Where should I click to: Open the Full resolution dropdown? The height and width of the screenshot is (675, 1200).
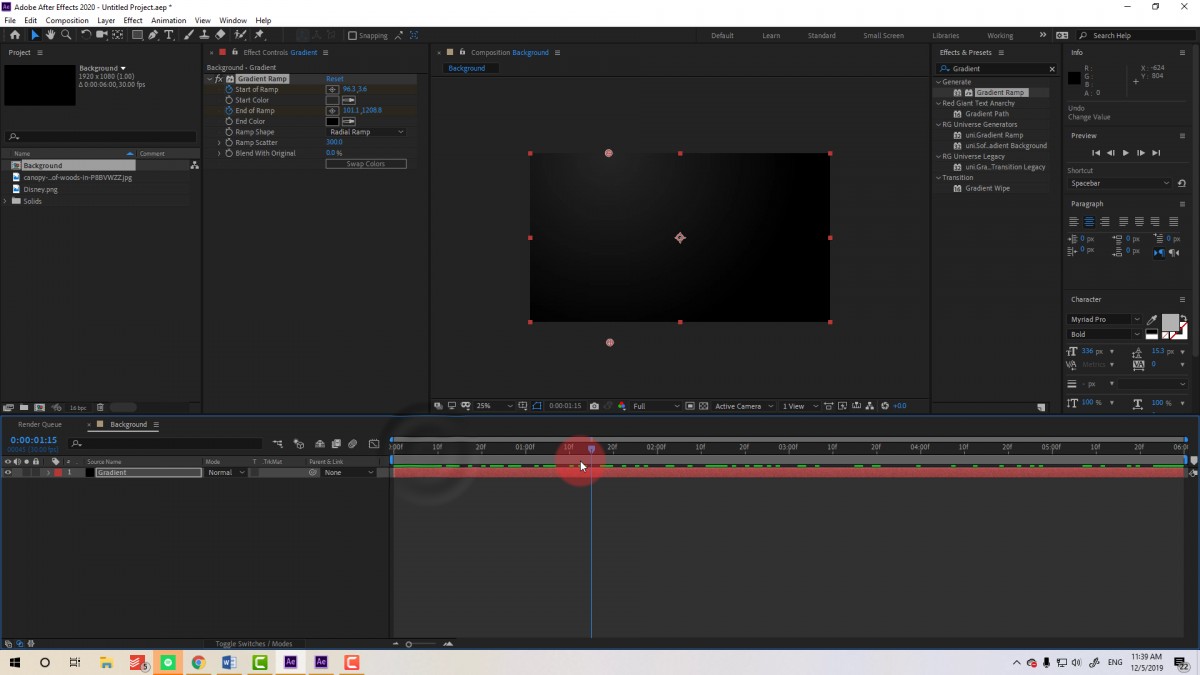(x=656, y=406)
